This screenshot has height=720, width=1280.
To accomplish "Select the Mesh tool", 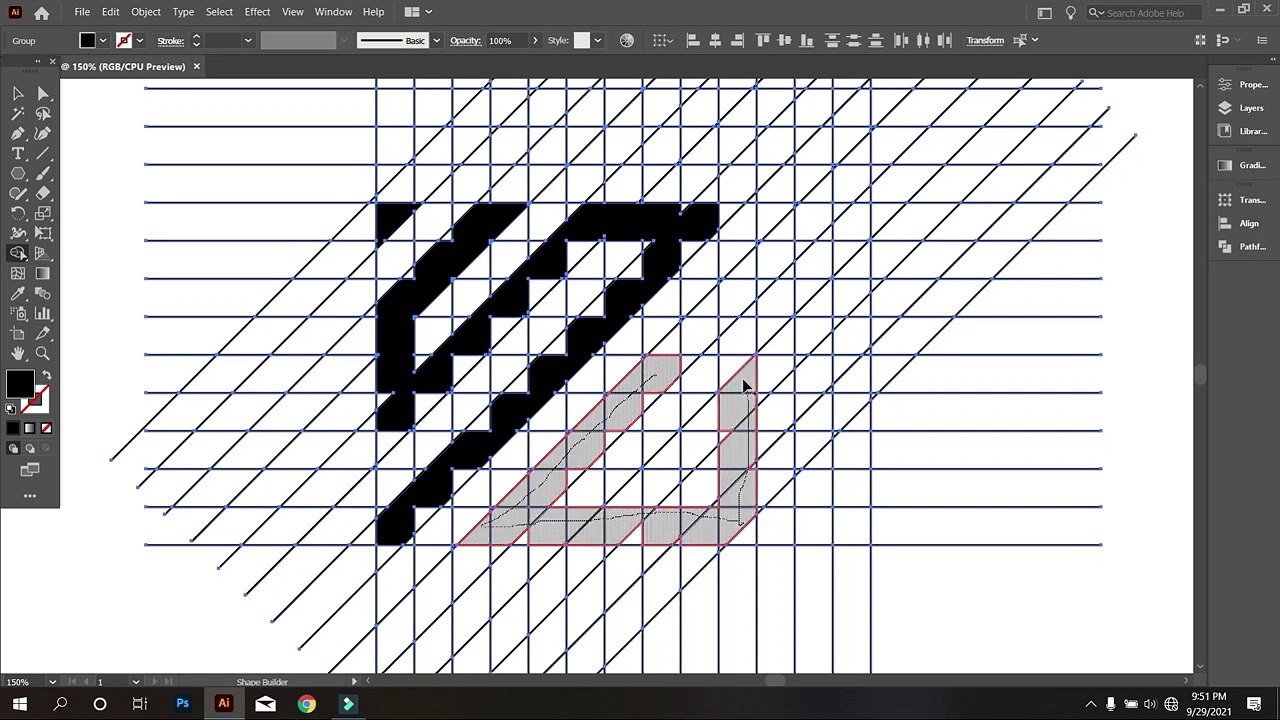I will [18, 273].
